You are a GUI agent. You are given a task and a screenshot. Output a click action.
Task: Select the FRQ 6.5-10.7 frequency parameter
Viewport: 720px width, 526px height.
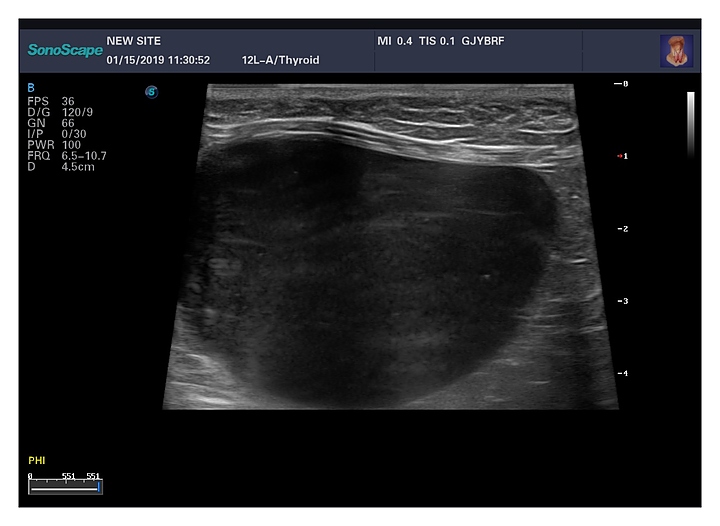67,156
